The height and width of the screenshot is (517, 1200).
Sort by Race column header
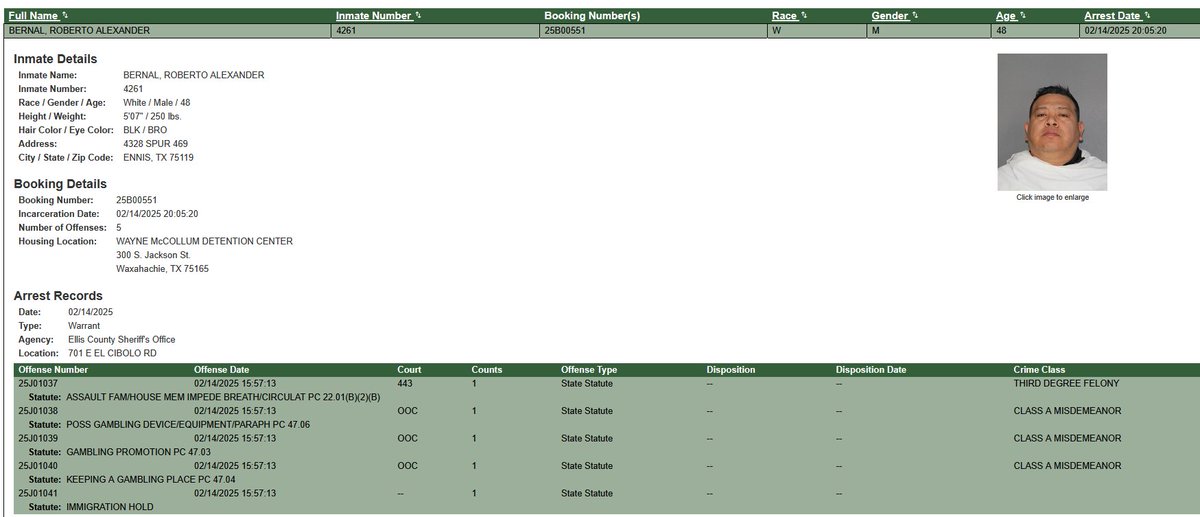(x=784, y=16)
